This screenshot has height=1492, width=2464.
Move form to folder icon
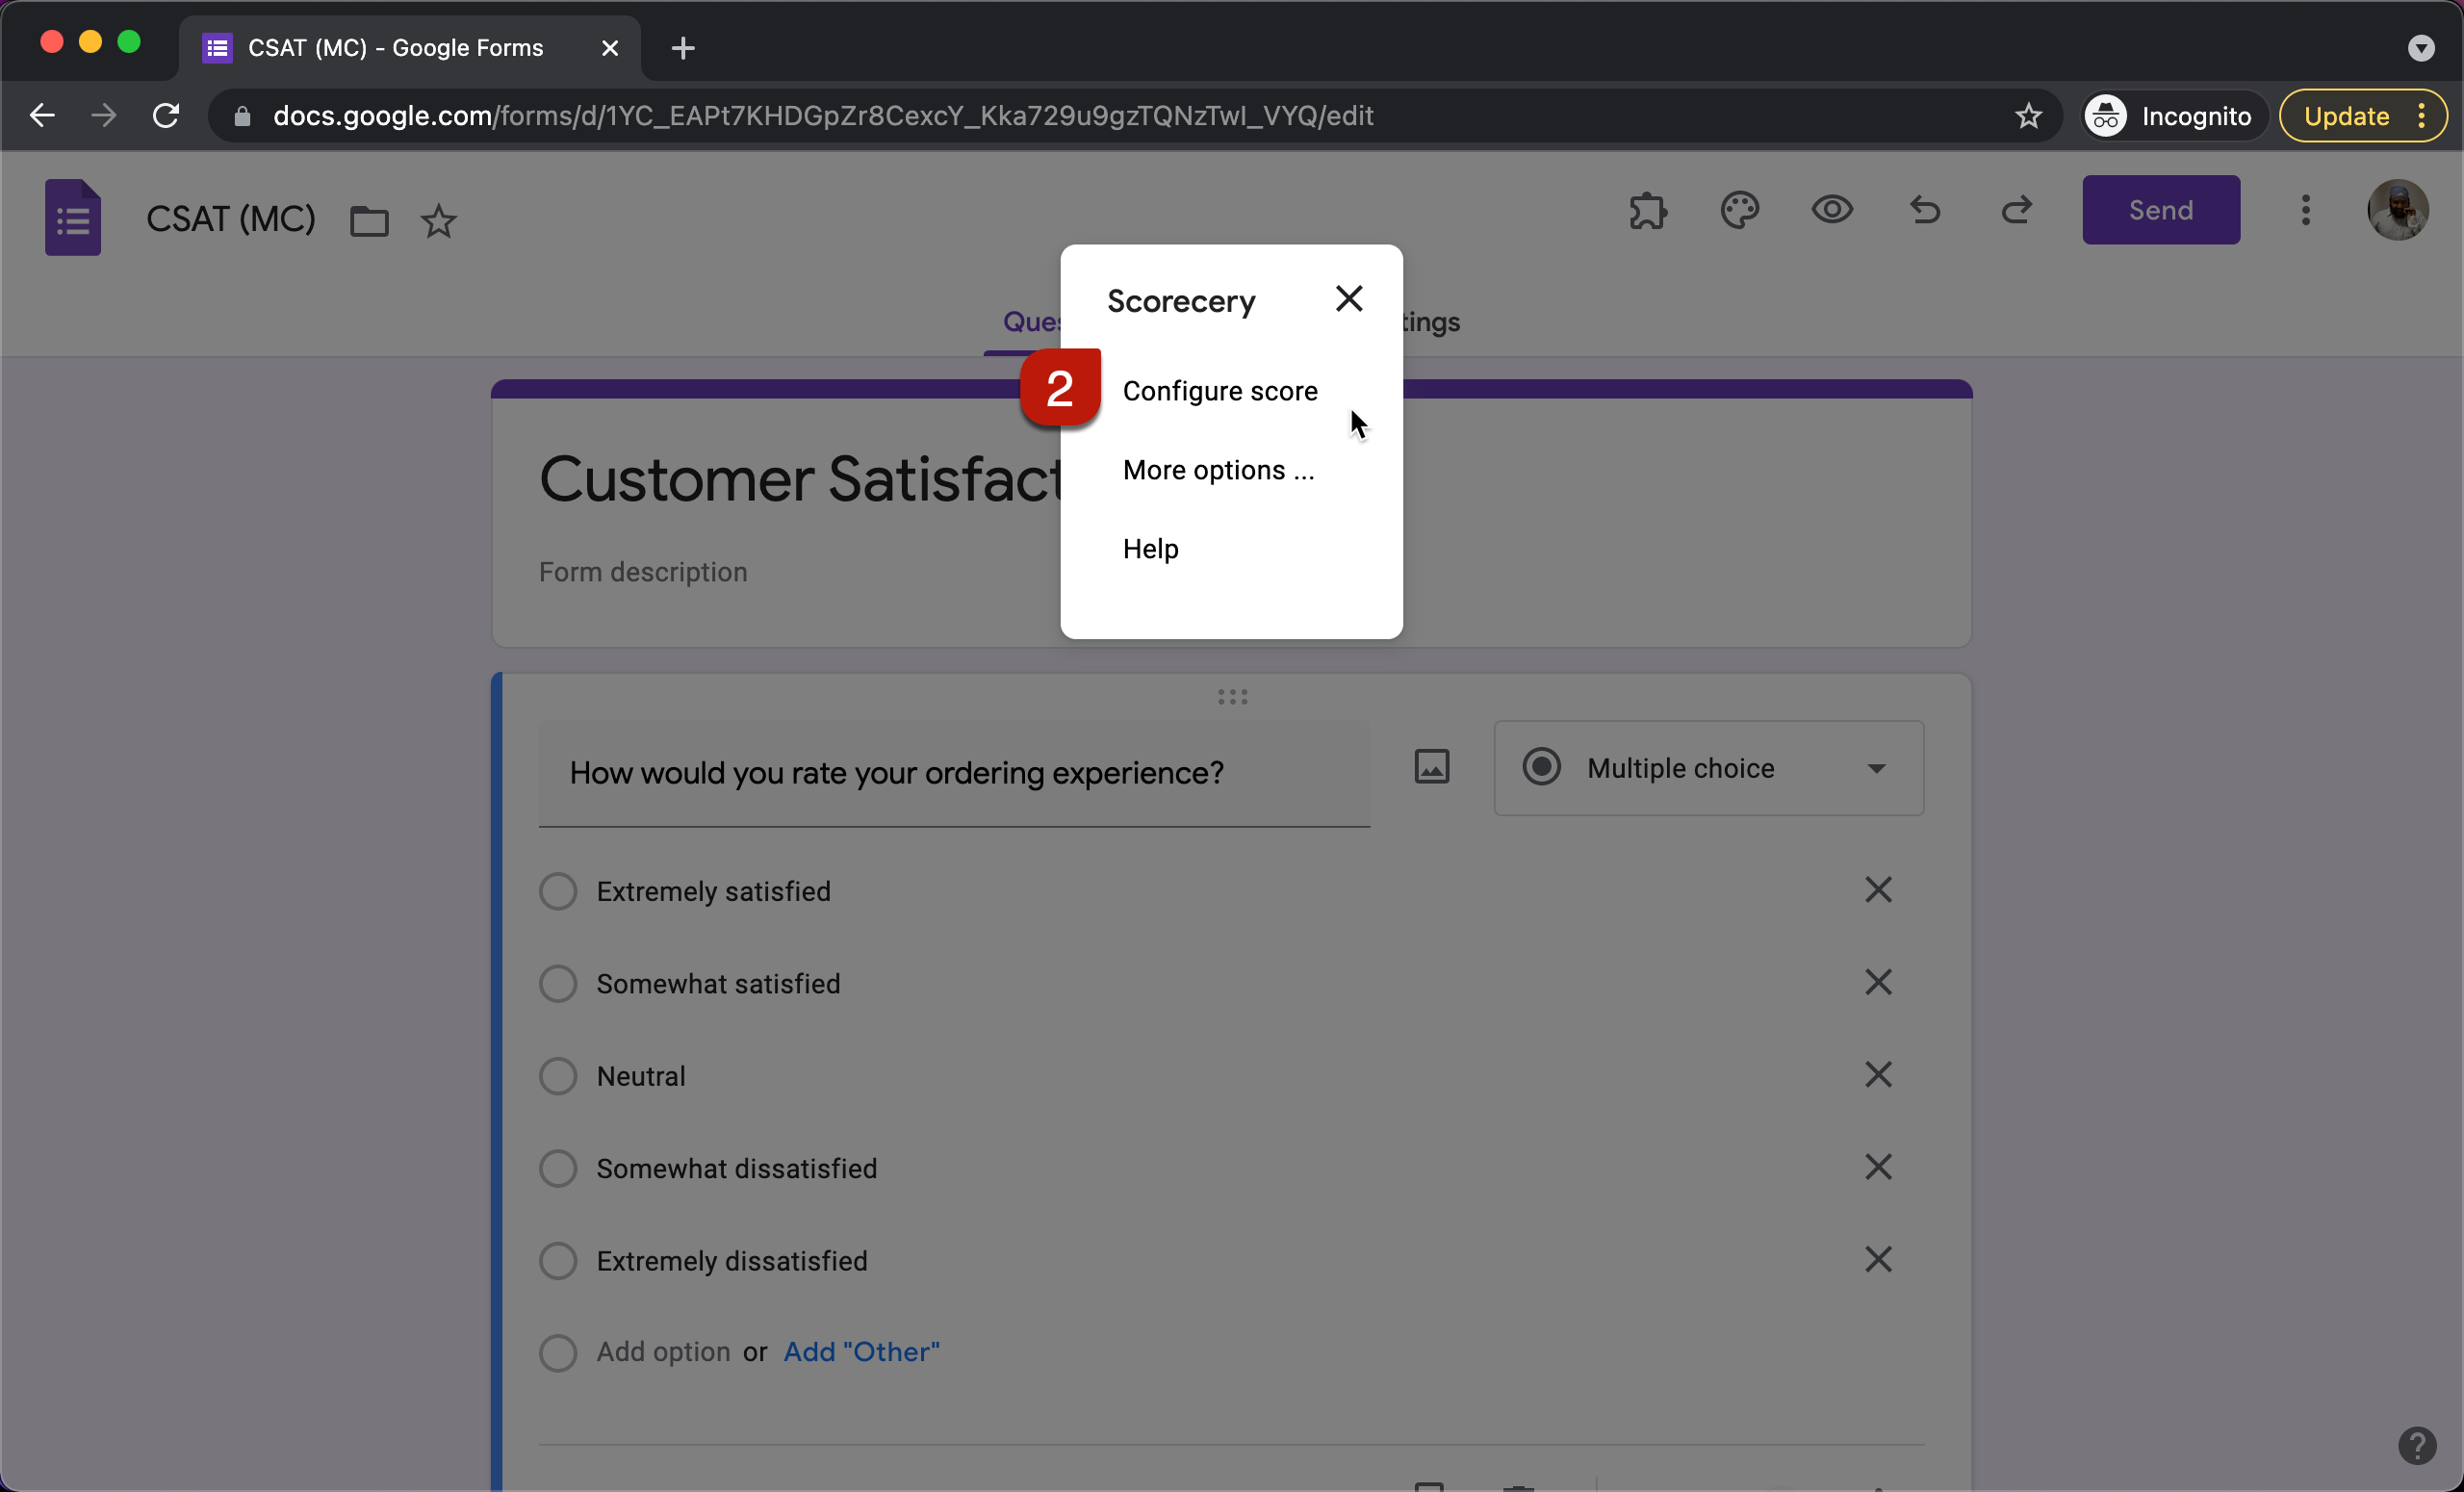(369, 221)
